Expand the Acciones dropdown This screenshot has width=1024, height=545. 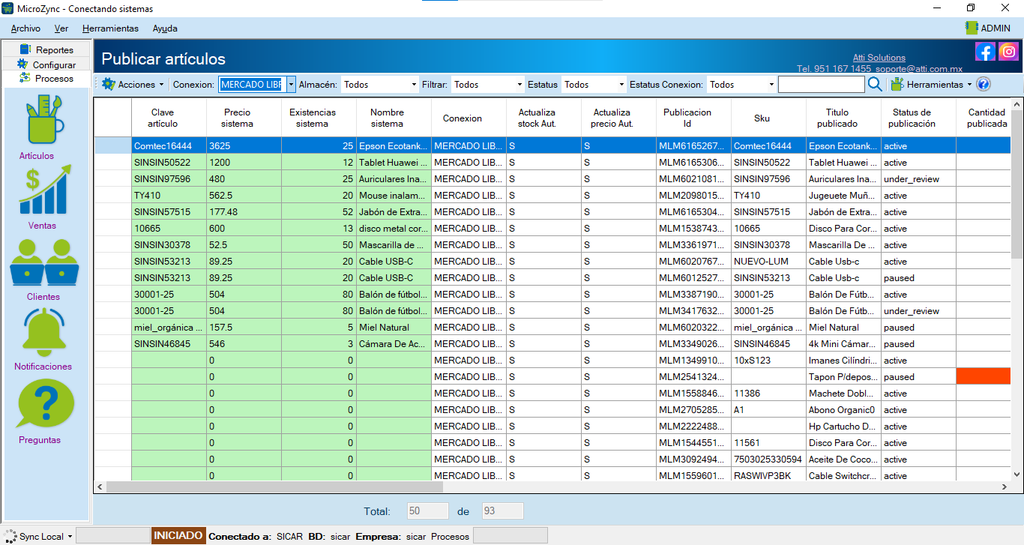161,85
